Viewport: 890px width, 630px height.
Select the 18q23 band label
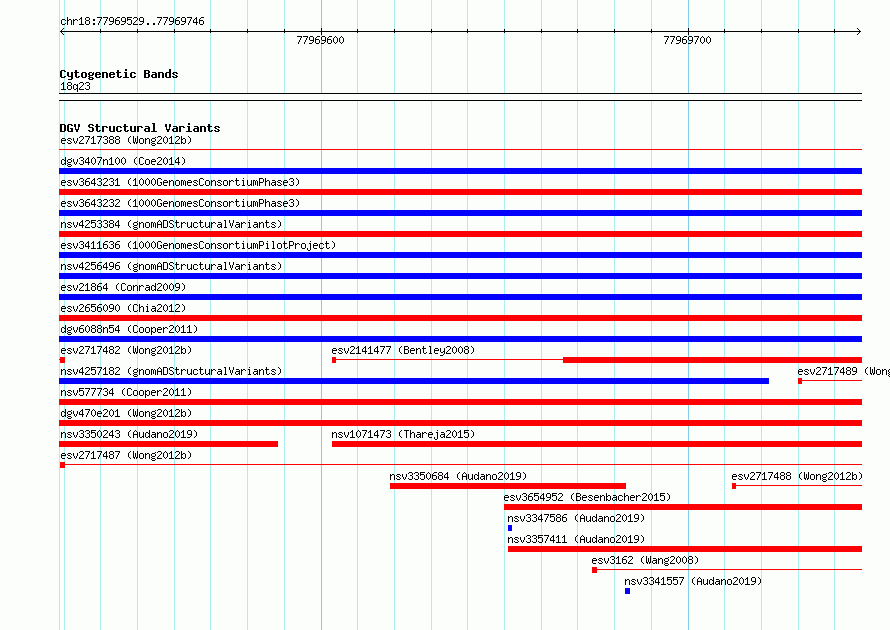click(75, 86)
